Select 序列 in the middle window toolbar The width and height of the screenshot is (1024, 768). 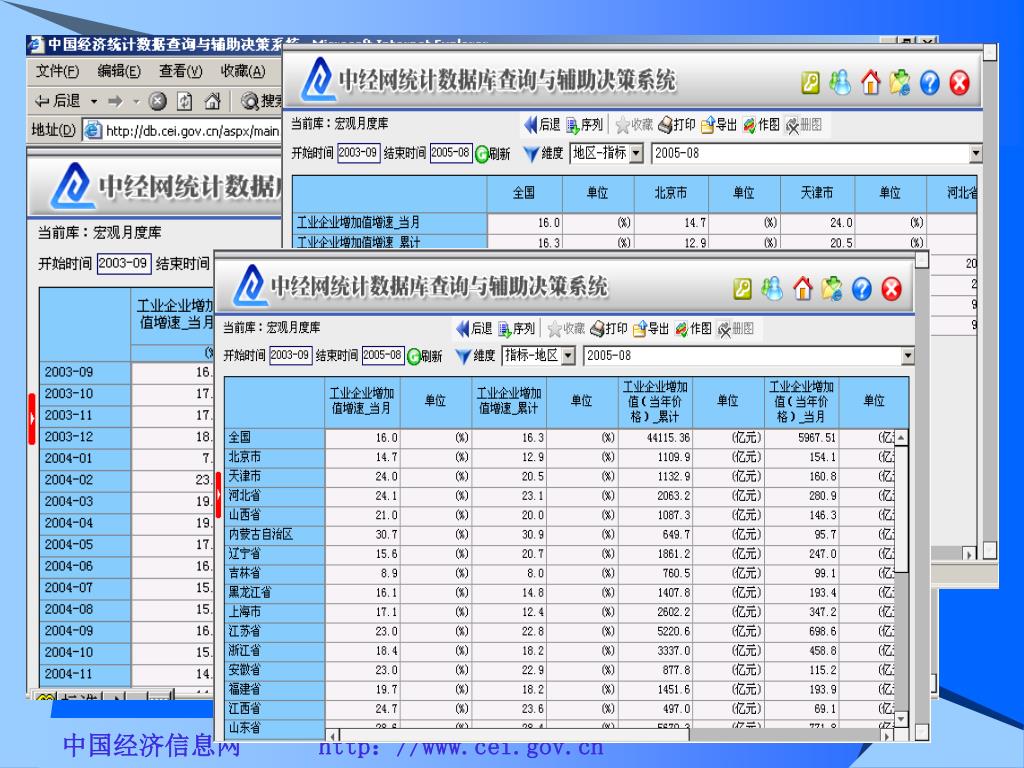[584, 125]
